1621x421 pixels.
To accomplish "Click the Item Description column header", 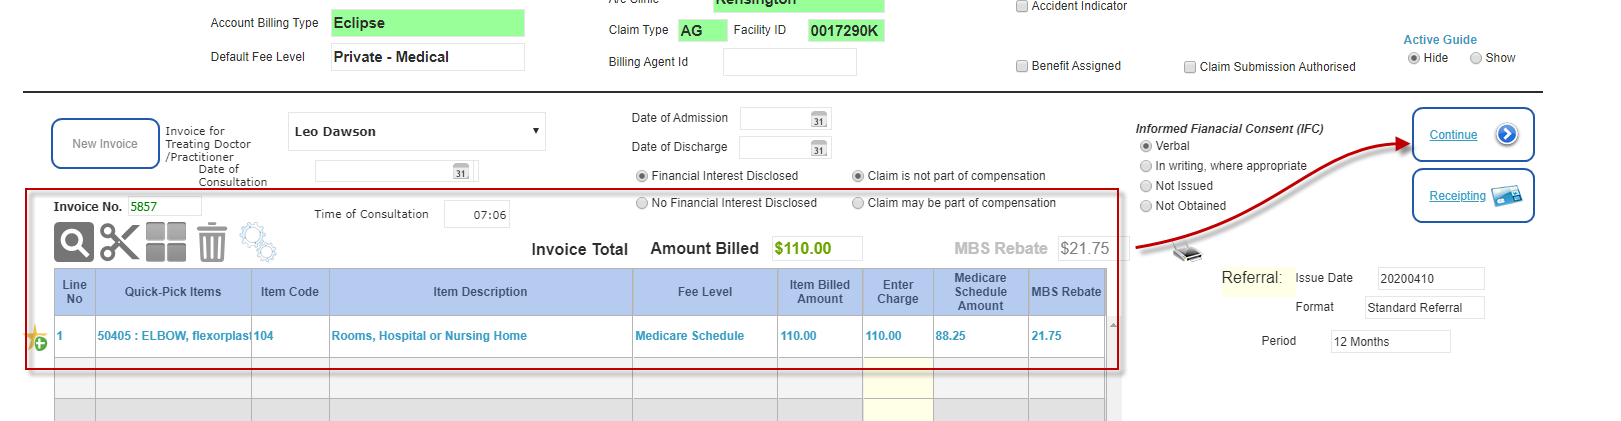I will point(480,292).
